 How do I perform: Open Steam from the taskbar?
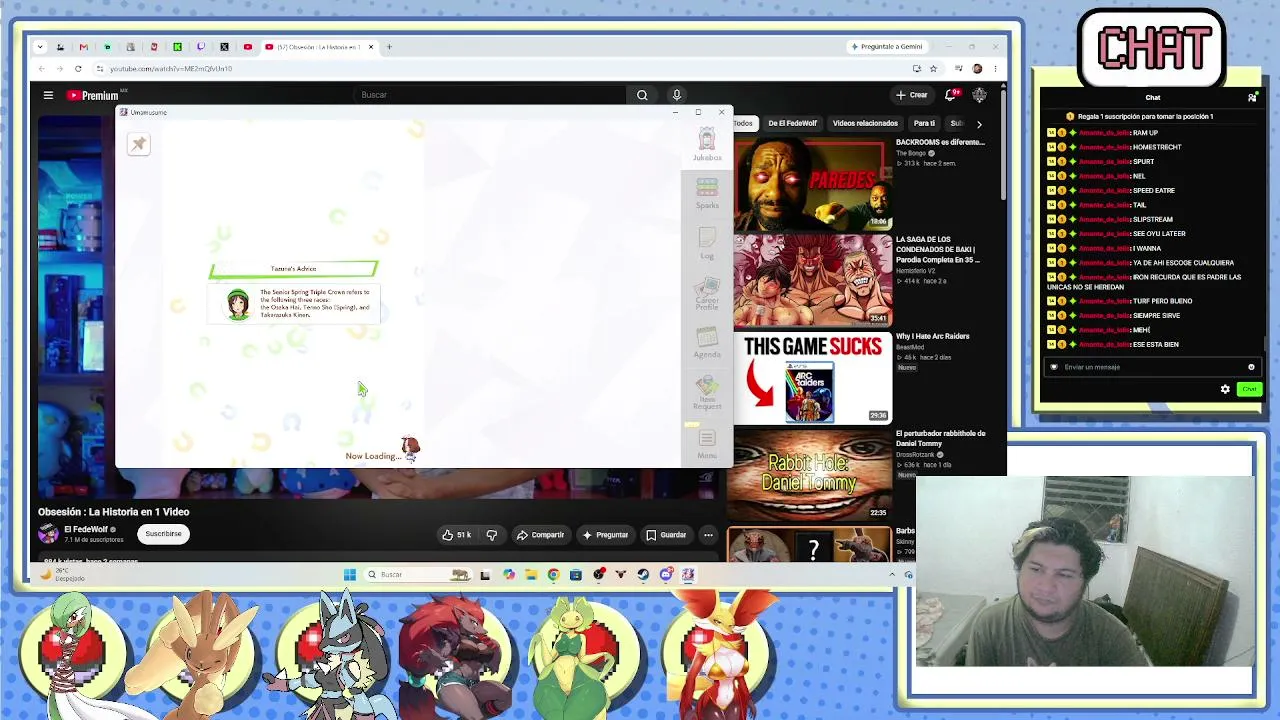(x=643, y=575)
